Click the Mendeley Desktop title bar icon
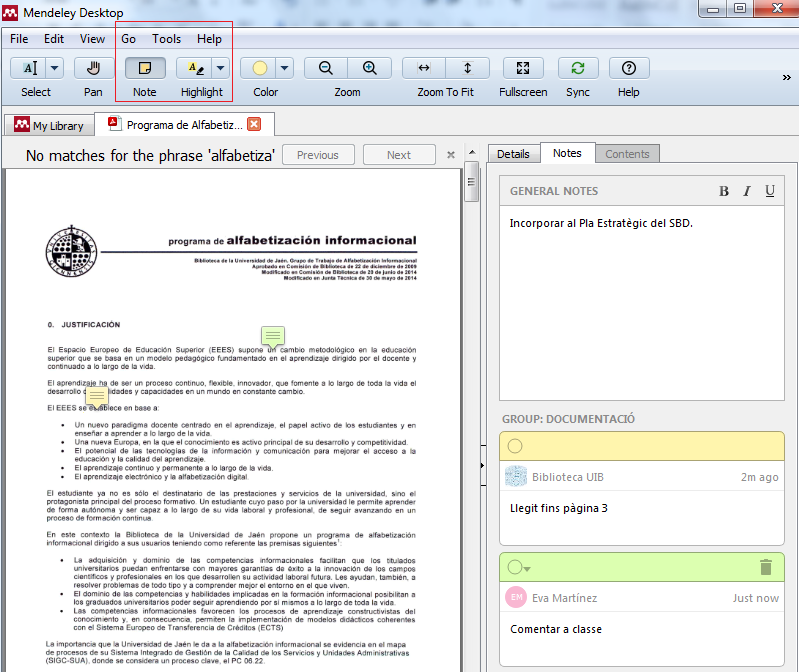 tap(10, 13)
